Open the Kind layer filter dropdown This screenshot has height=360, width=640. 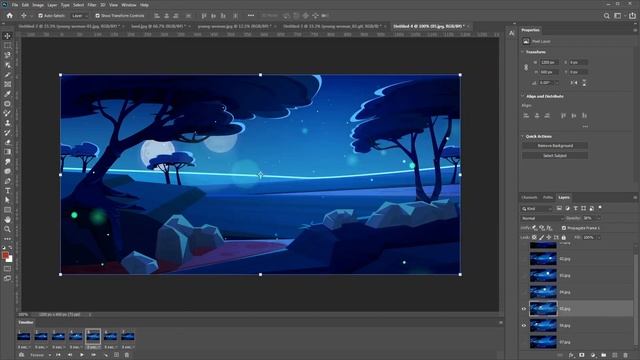(537, 209)
